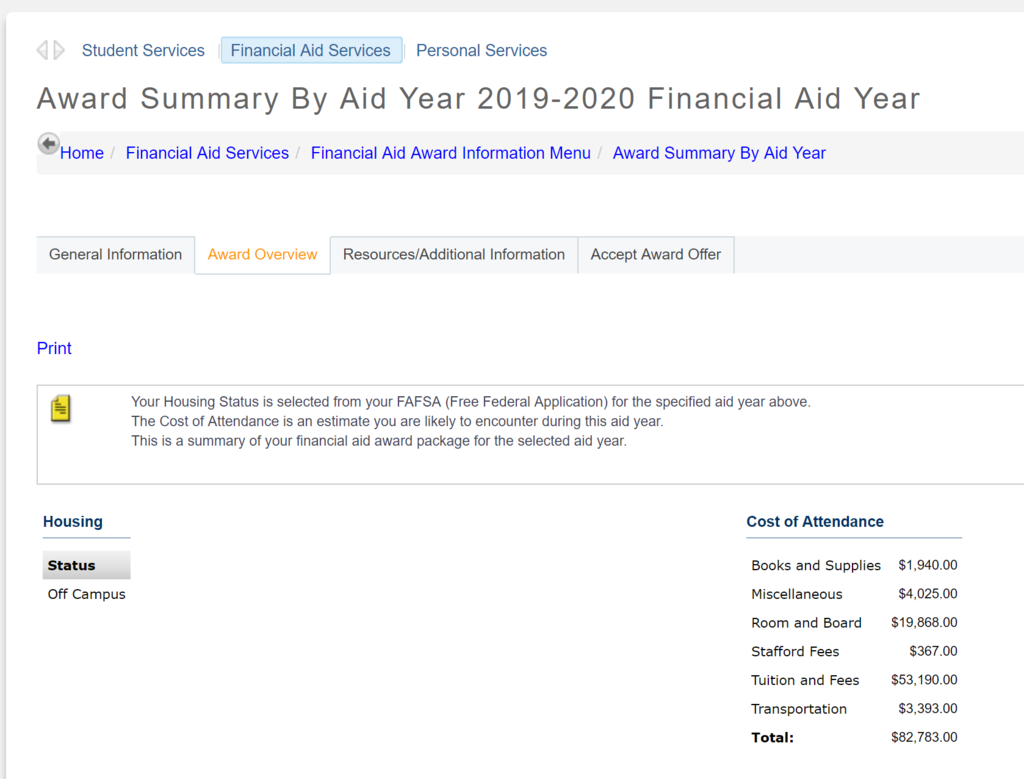Open the Personal Services menu
The image size is (1024, 779).
click(x=481, y=50)
